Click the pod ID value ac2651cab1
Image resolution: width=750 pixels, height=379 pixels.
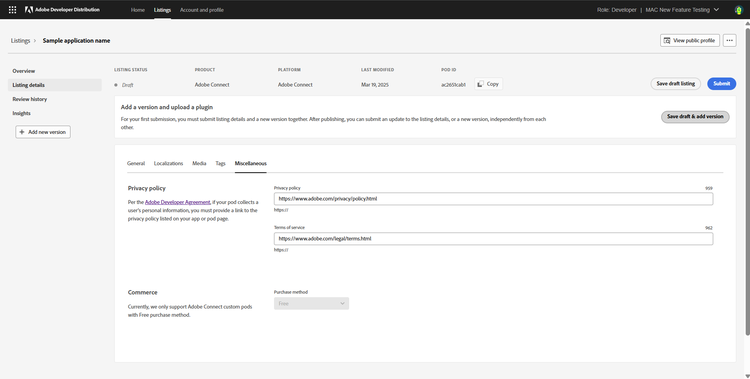click(453, 85)
